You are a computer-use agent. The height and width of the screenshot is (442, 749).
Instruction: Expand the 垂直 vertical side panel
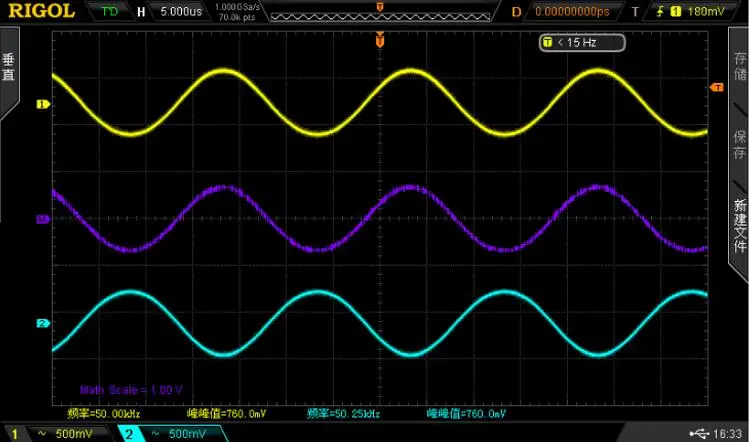point(9,68)
